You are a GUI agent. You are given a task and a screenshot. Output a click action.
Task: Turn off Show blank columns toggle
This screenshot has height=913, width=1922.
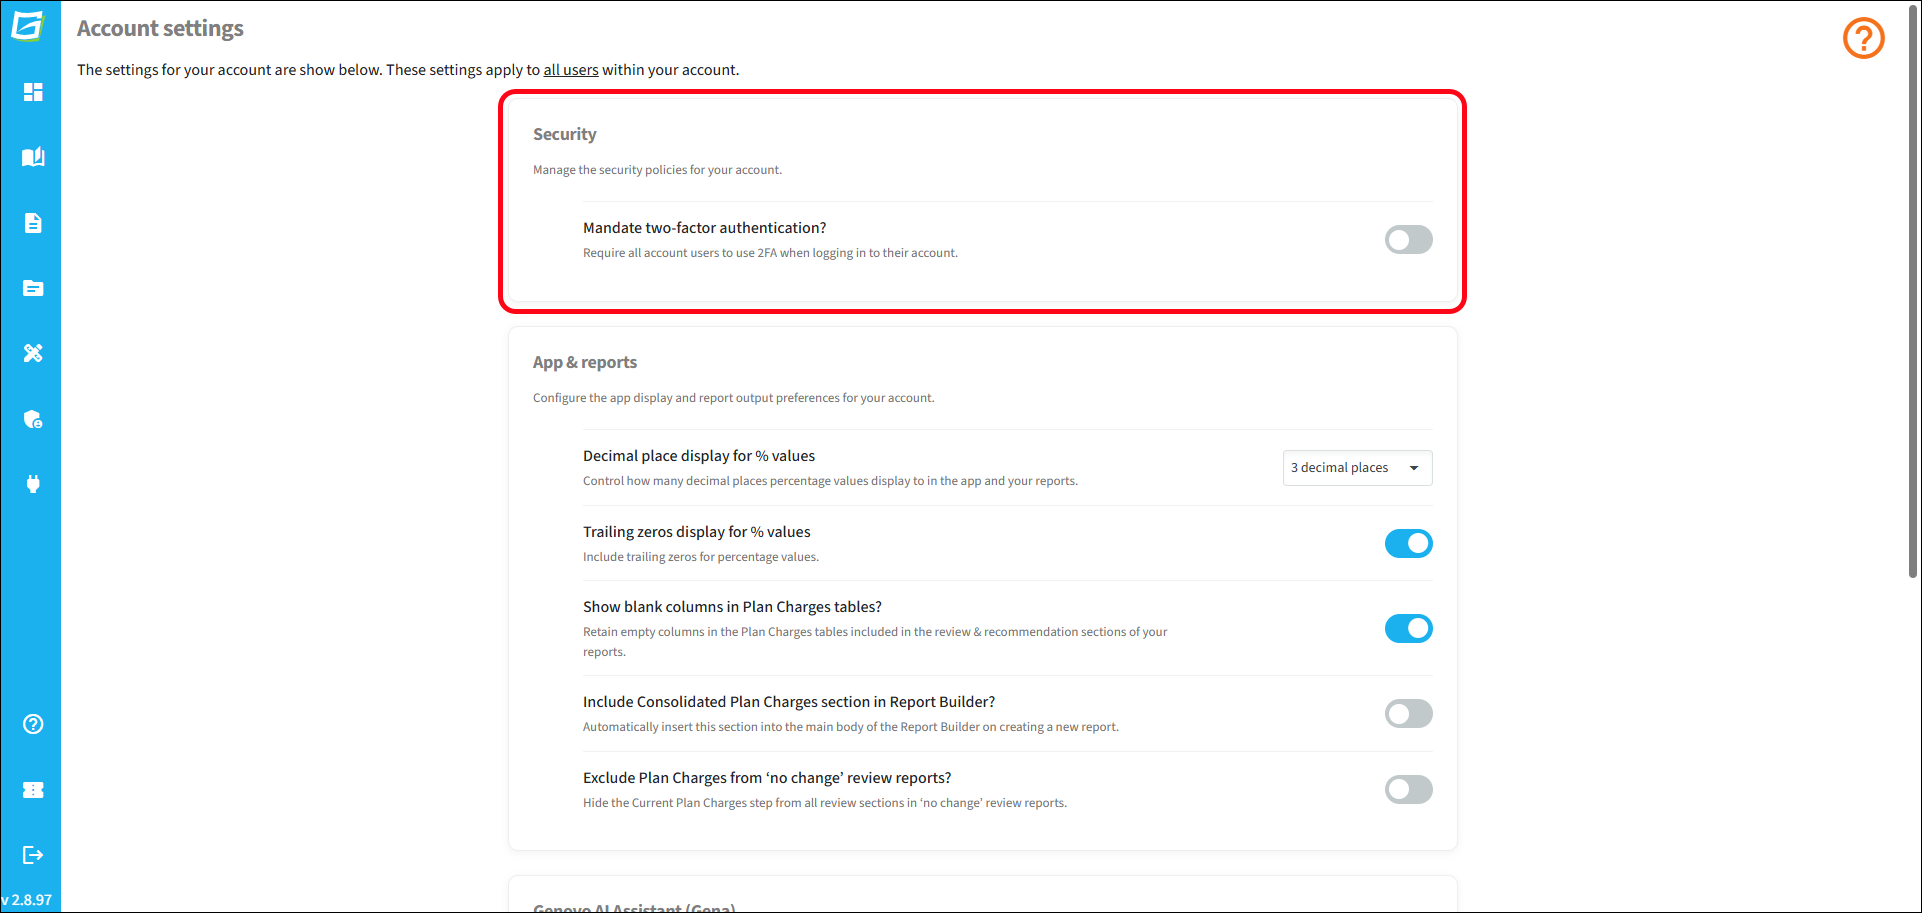pyautogui.click(x=1408, y=629)
